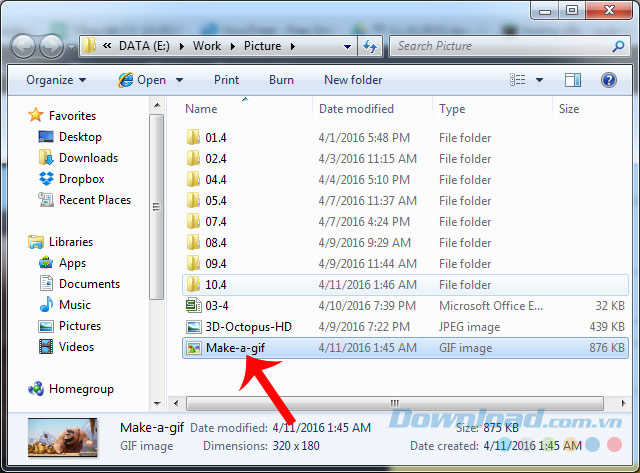Click the 03-4 Excel file icon
This screenshot has height=473, width=640.
(x=193, y=305)
